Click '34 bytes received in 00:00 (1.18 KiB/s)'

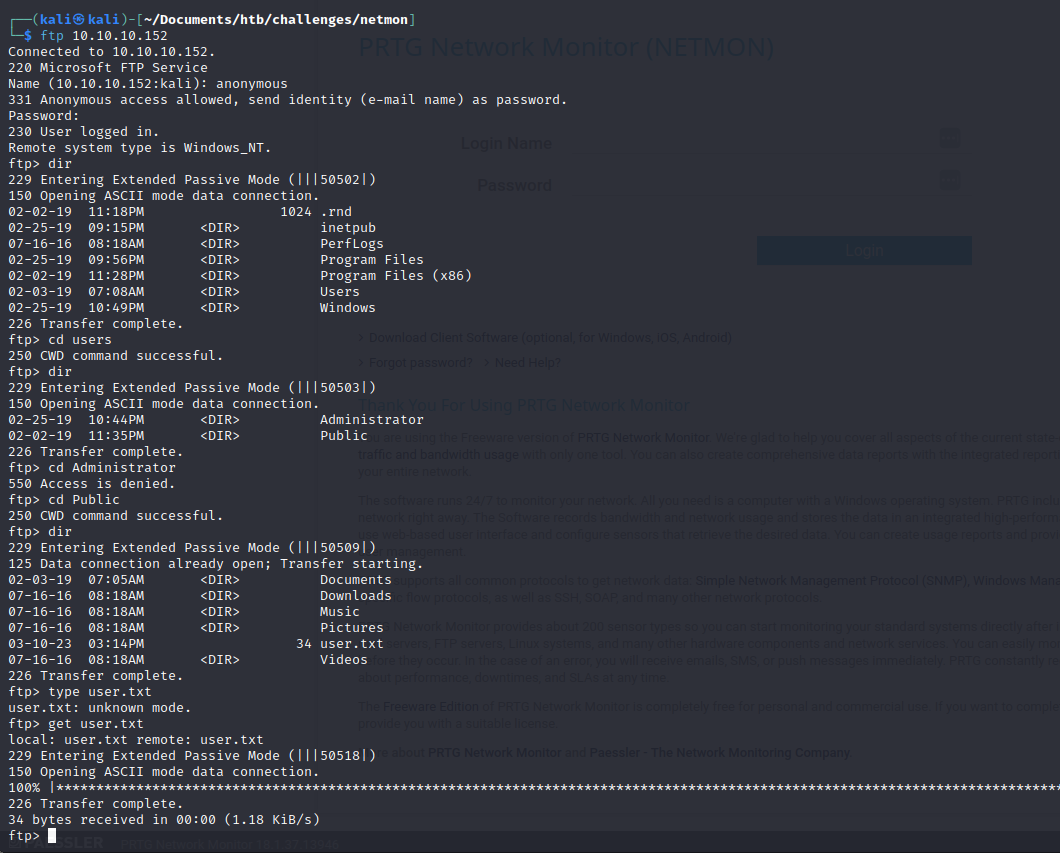(x=164, y=819)
